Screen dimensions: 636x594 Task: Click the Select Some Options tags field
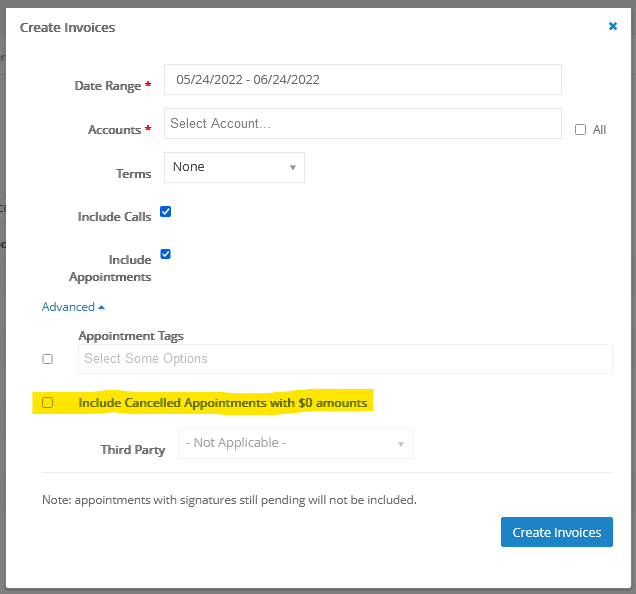click(344, 359)
